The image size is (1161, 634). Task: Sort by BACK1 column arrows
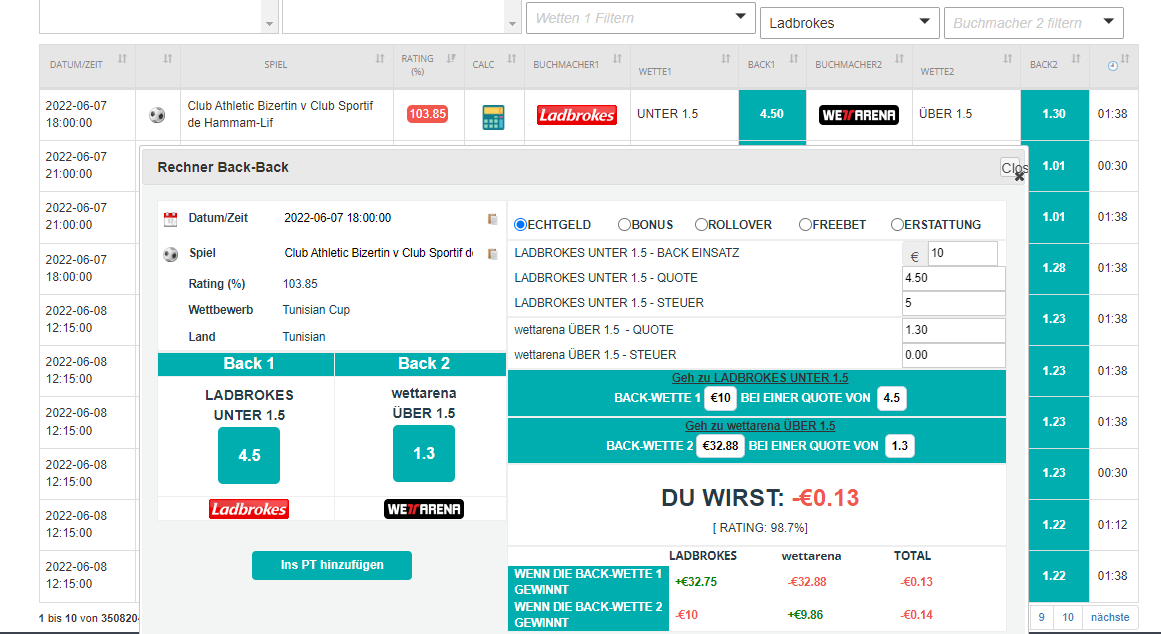(793, 59)
